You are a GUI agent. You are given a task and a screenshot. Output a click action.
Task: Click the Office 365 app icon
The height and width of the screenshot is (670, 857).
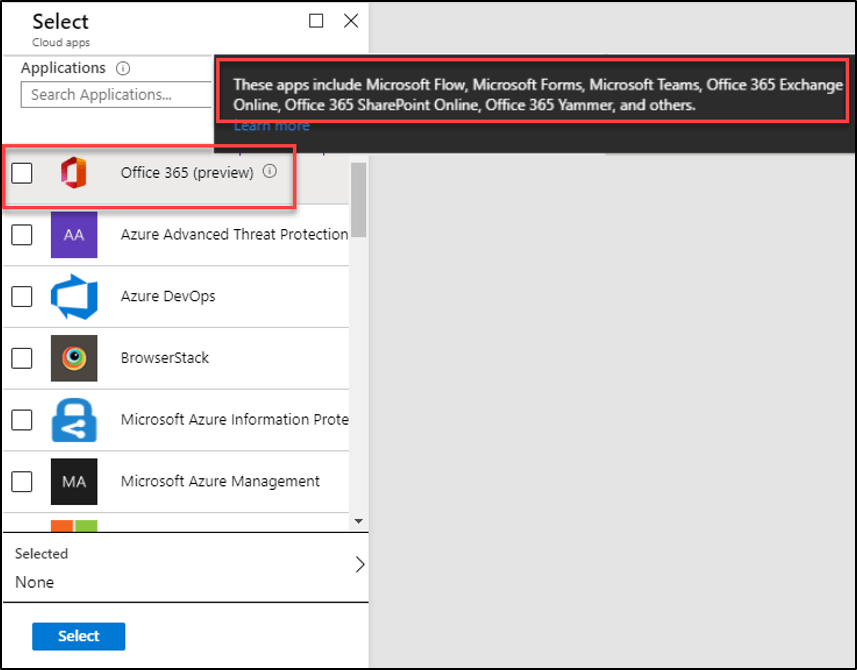[x=74, y=173]
